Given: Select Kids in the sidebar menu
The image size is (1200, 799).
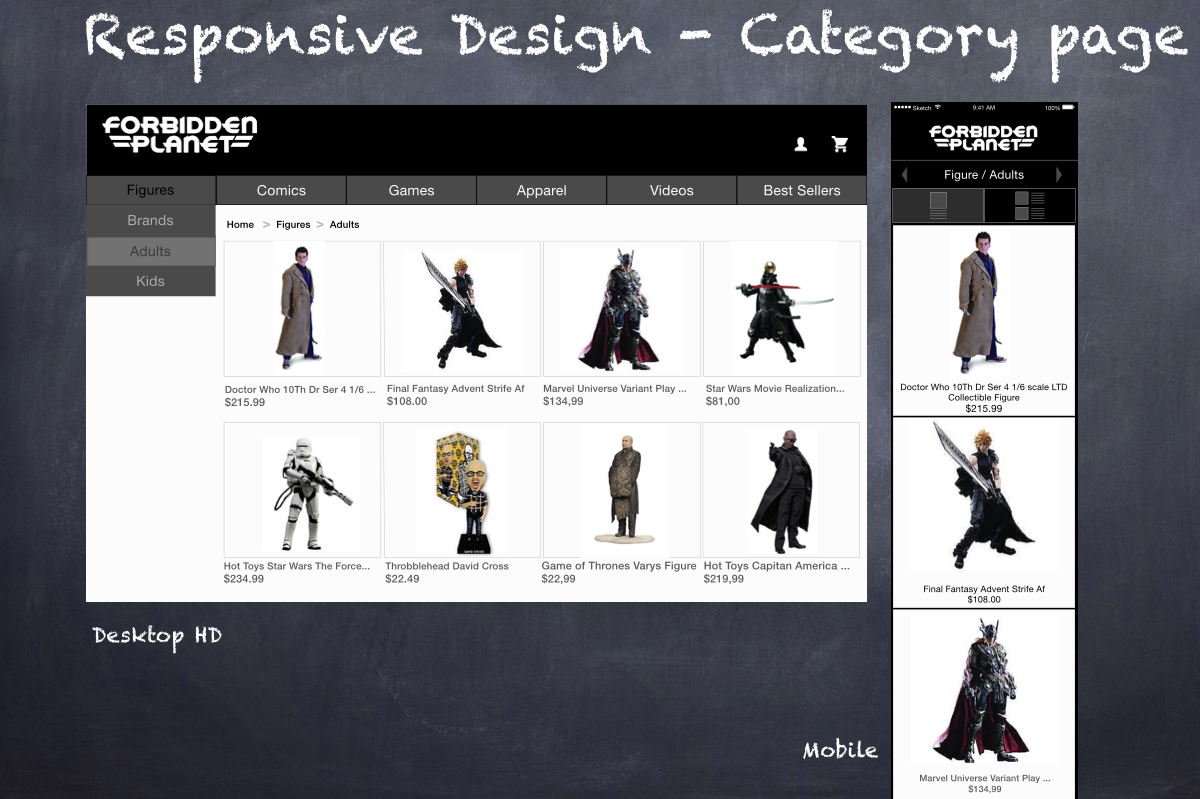Looking at the screenshot, I should click(x=151, y=281).
